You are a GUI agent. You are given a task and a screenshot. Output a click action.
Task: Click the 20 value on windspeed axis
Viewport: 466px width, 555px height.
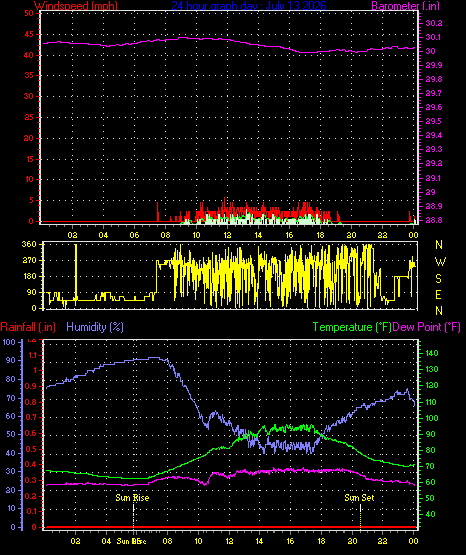click(x=29, y=138)
